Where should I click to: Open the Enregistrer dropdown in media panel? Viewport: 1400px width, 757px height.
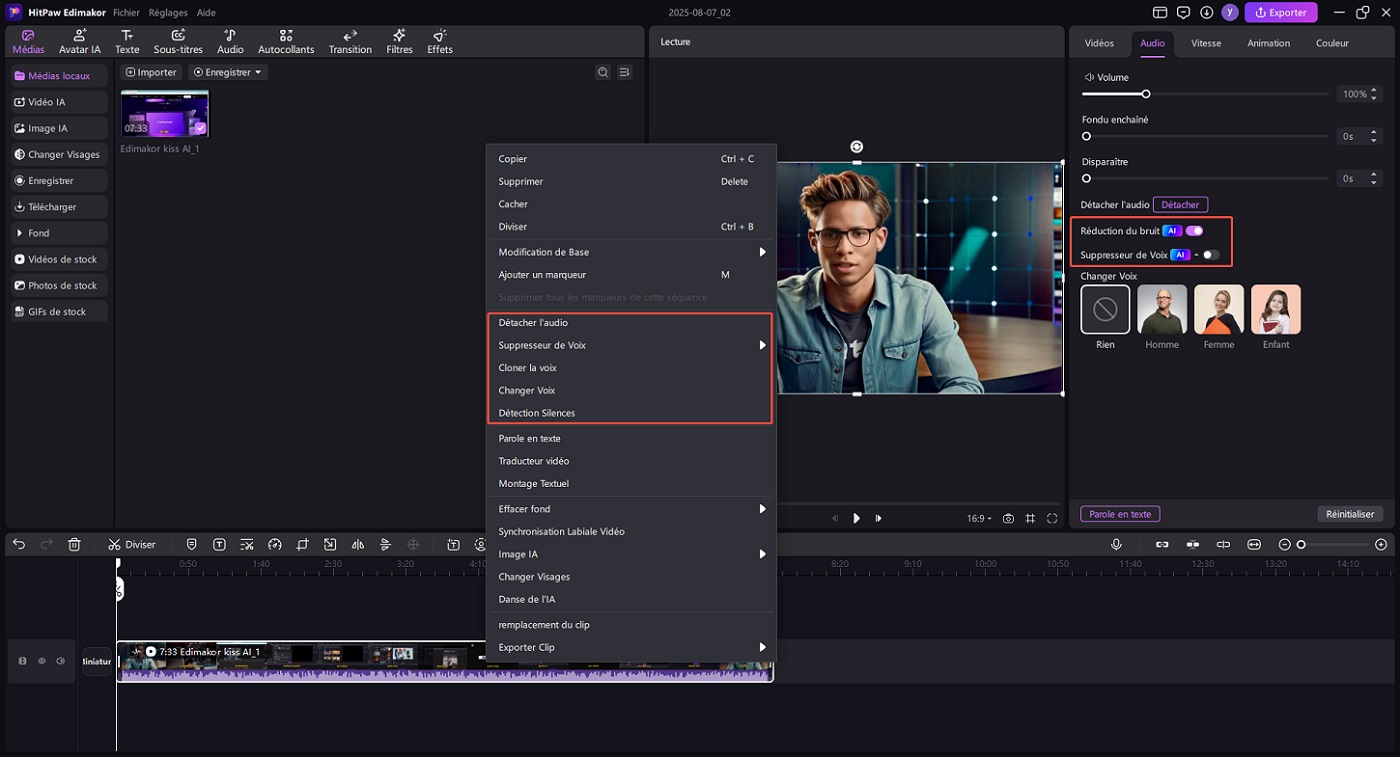tap(228, 72)
